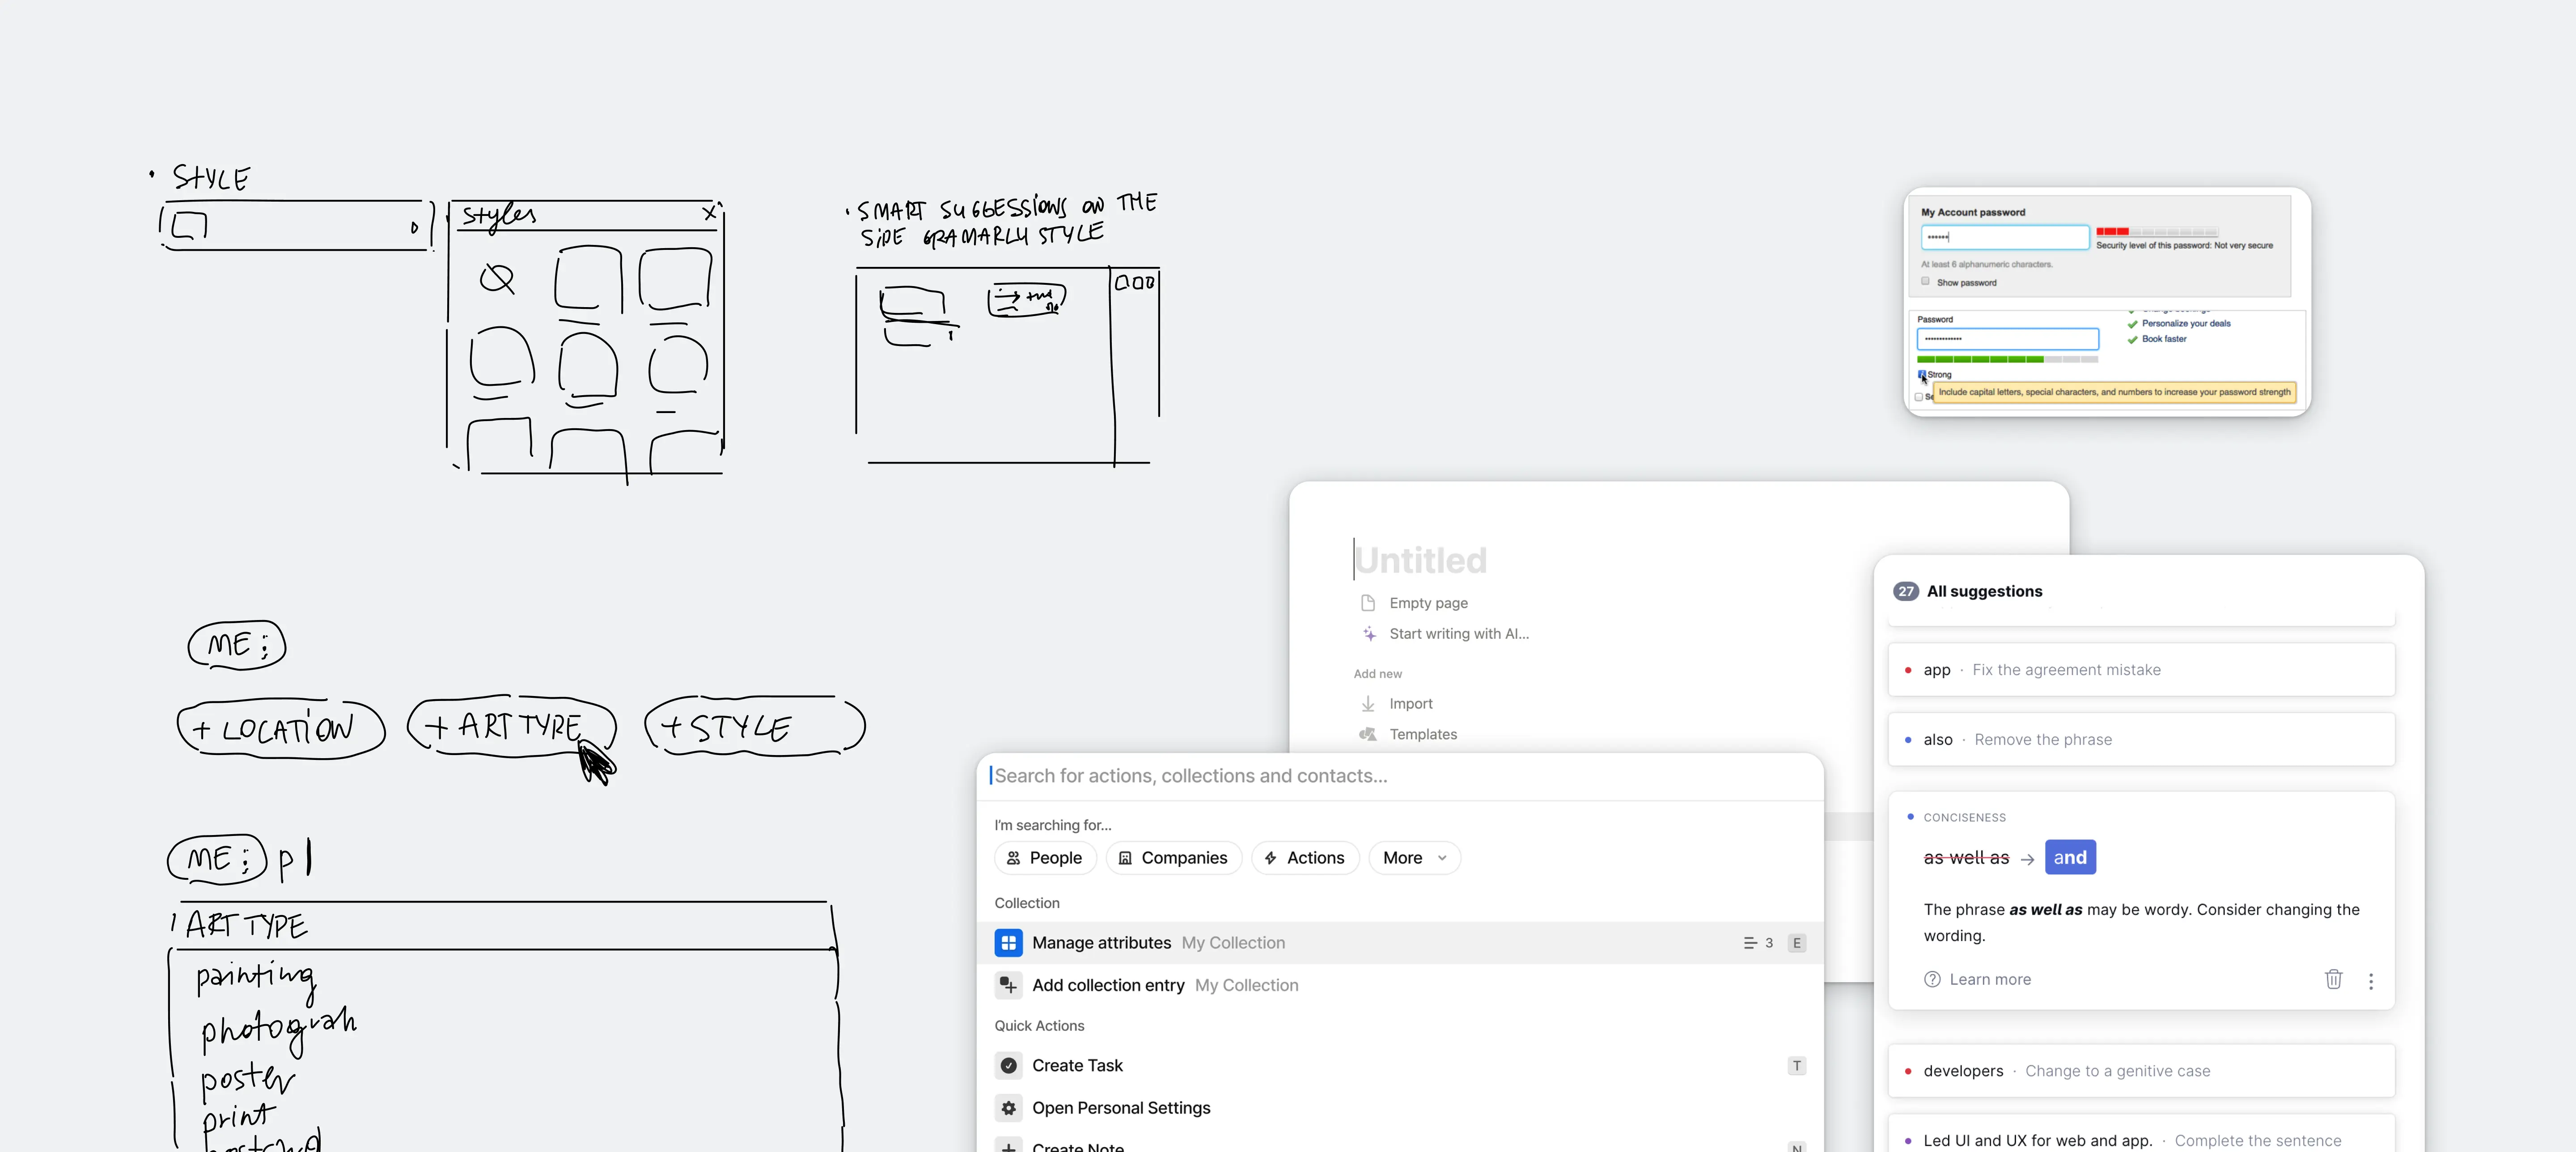Click the sketched + LOCATION chip
The height and width of the screenshot is (1152, 2576).
(280, 728)
